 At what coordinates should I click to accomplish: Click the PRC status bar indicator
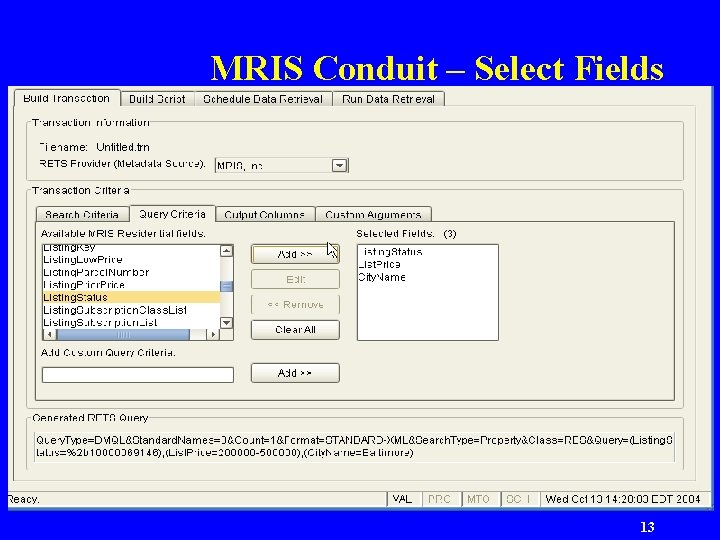point(439,499)
